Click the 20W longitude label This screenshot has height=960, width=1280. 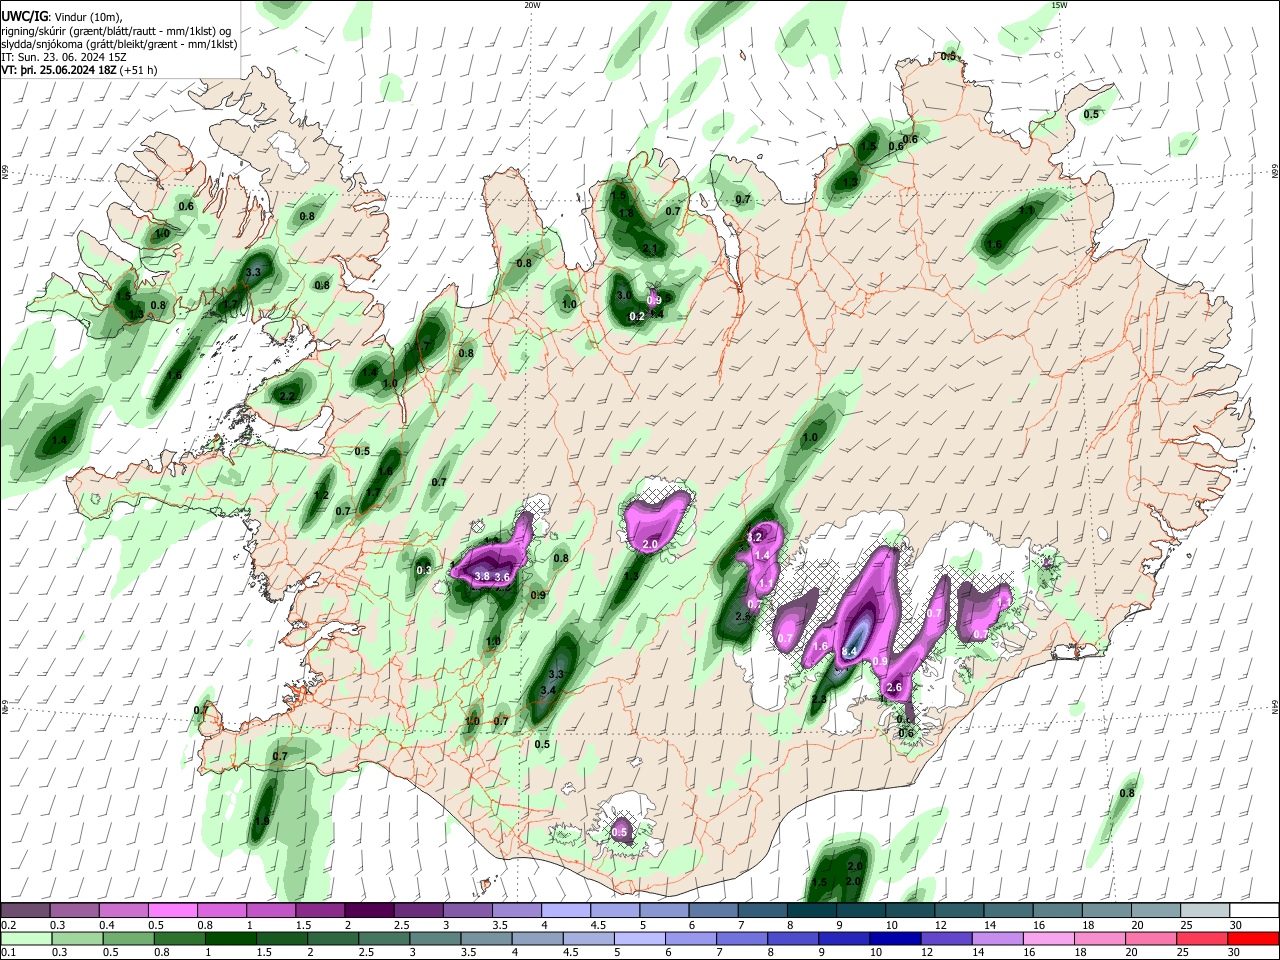point(532,5)
